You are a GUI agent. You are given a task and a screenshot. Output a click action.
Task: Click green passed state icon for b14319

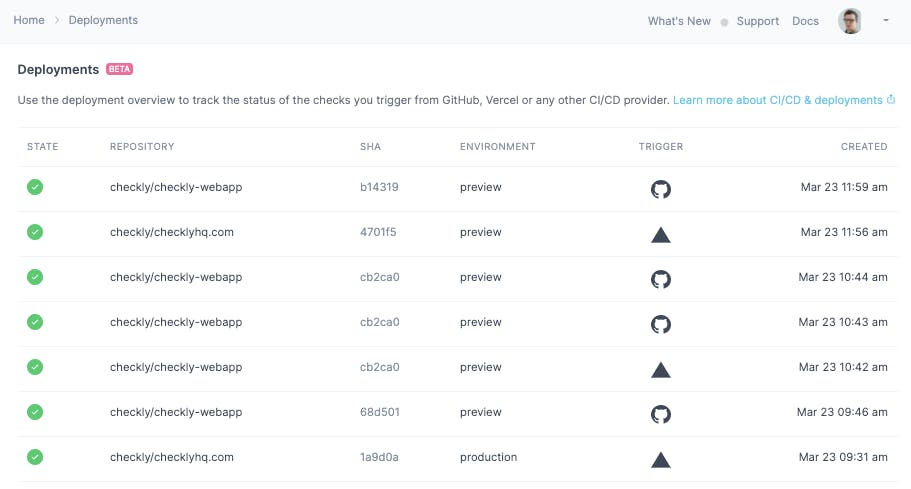(35, 187)
